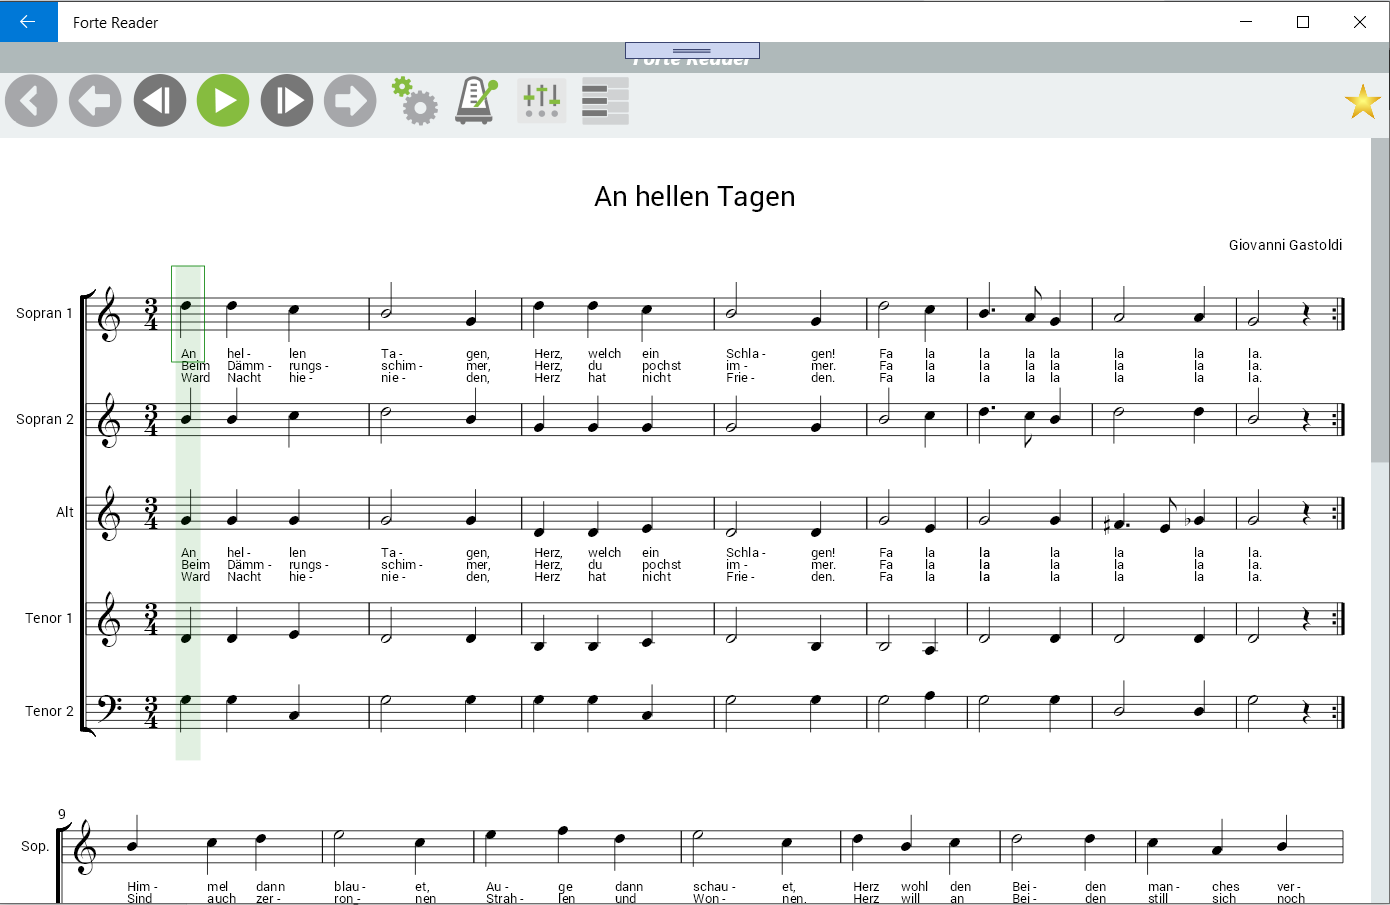Image resolution: width=1390 pixels, height=905 pixels.
Task: Click the pull-down handle above the toolbar
Action: pos(692,50)
